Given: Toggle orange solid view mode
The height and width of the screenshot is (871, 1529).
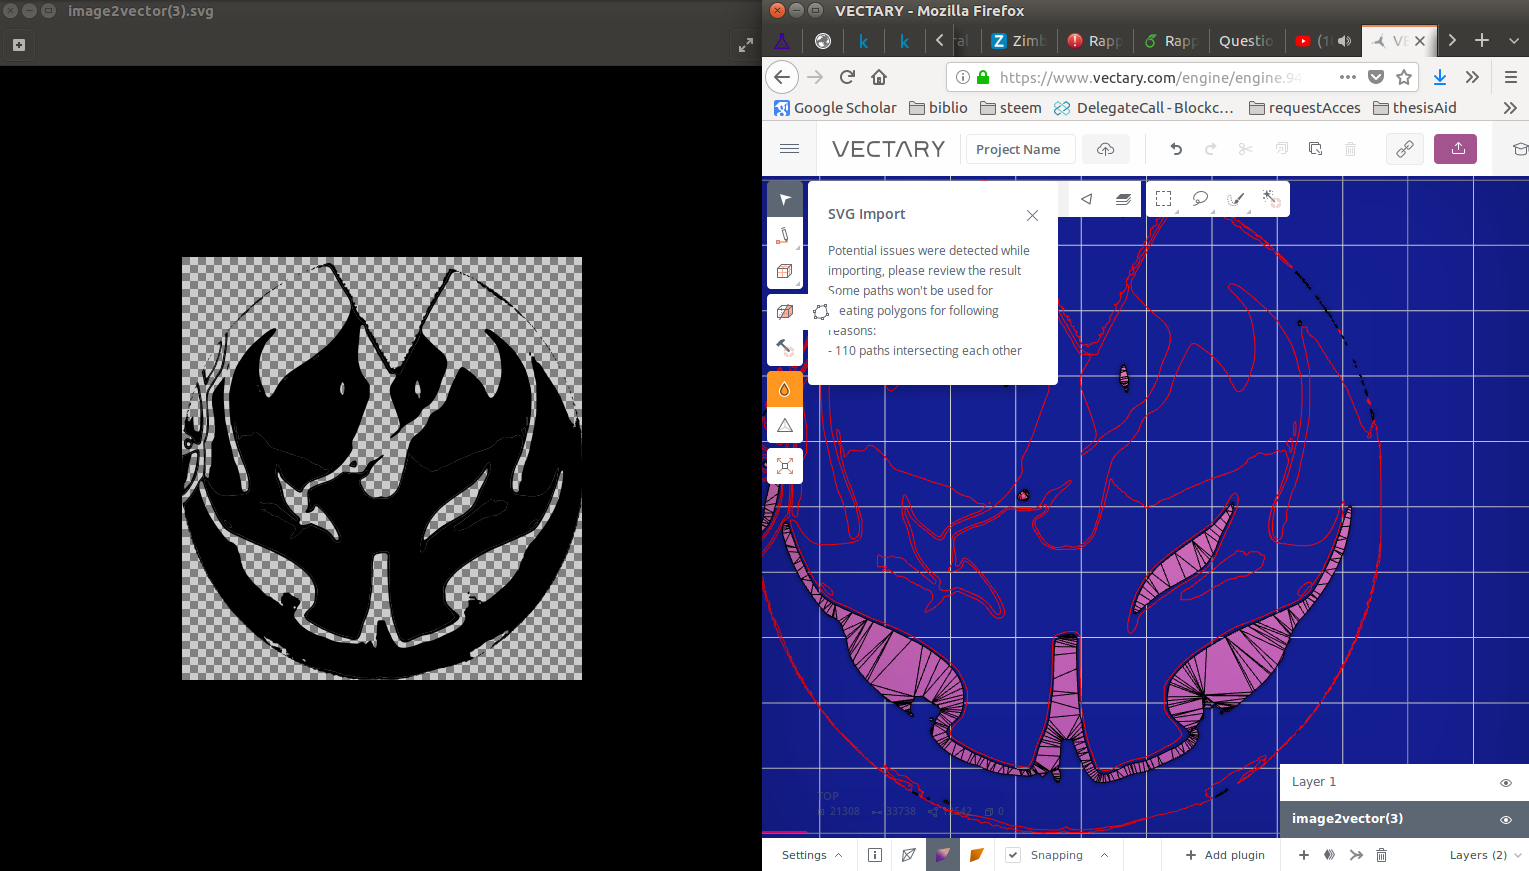Looking at the screenshot, I should pos(976,855).
